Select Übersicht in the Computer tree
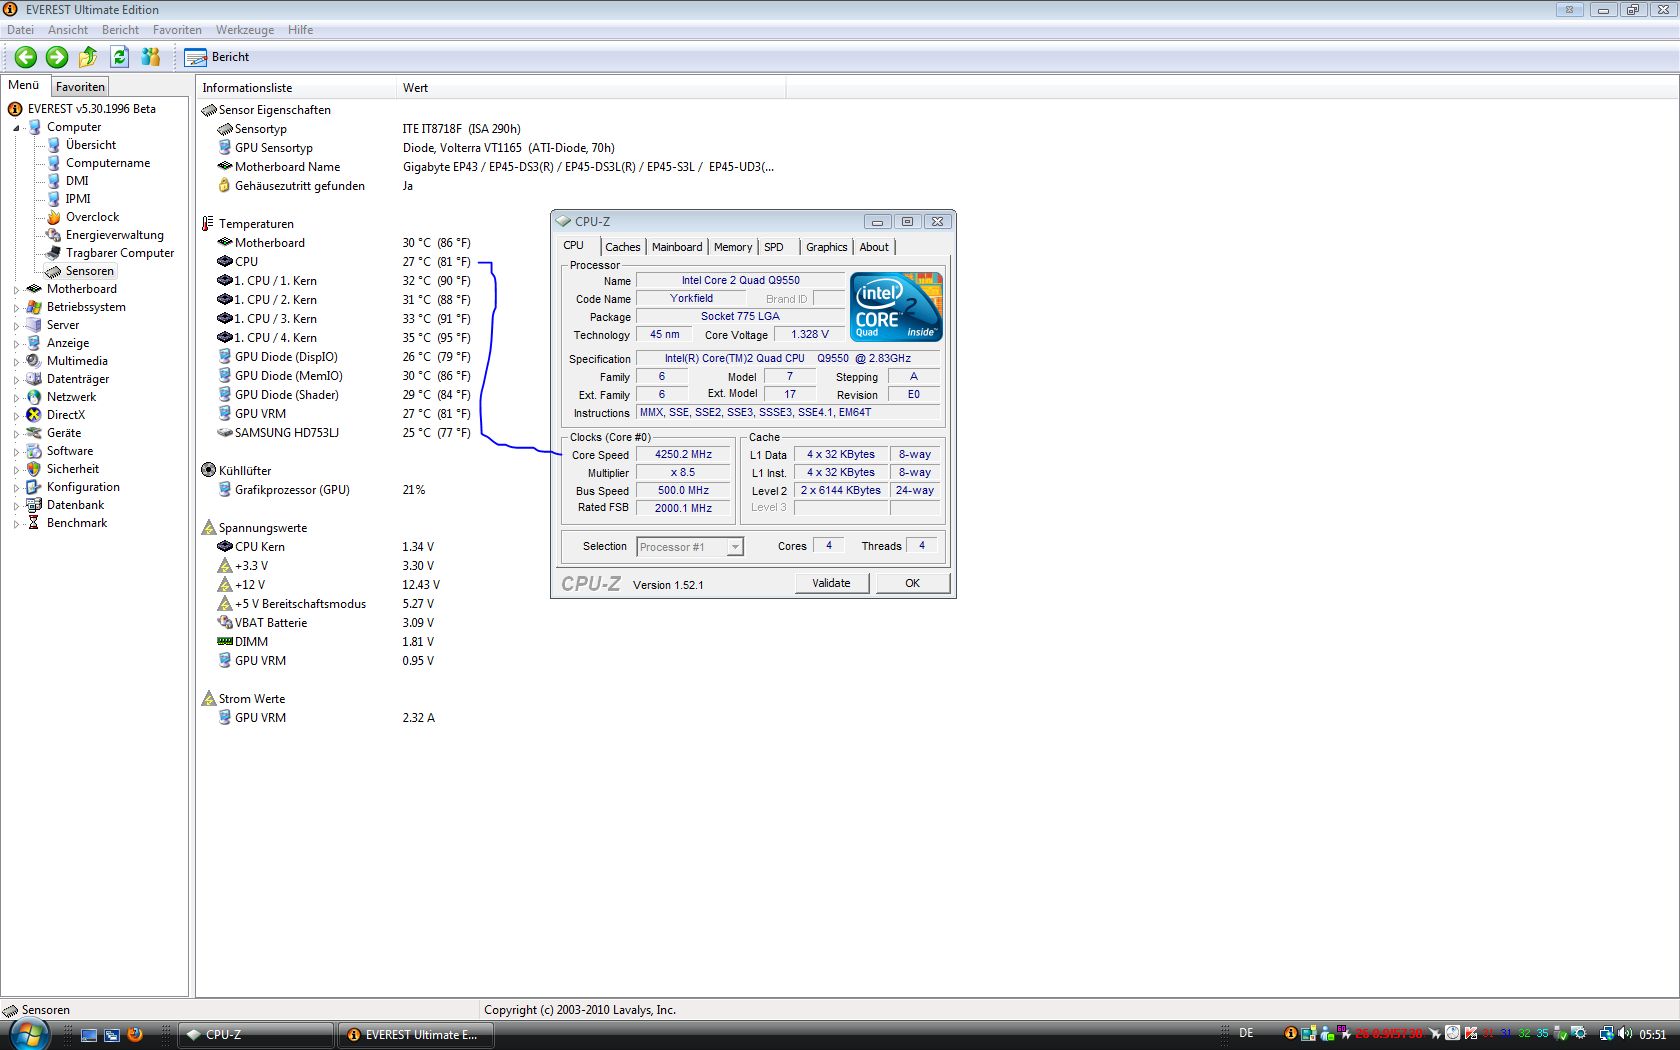This screenshot has width=1680, height=1050. [x=91, y=145]
